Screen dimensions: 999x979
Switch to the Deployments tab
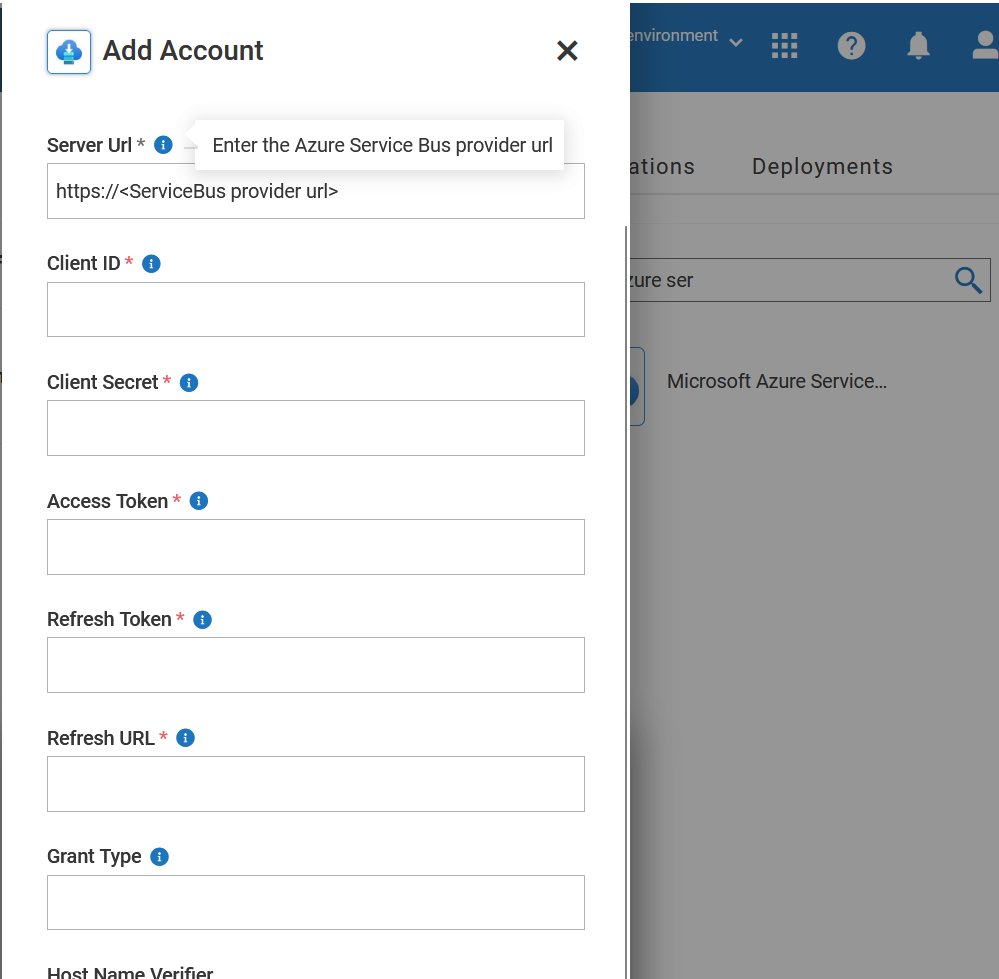[x=822, y=166]
